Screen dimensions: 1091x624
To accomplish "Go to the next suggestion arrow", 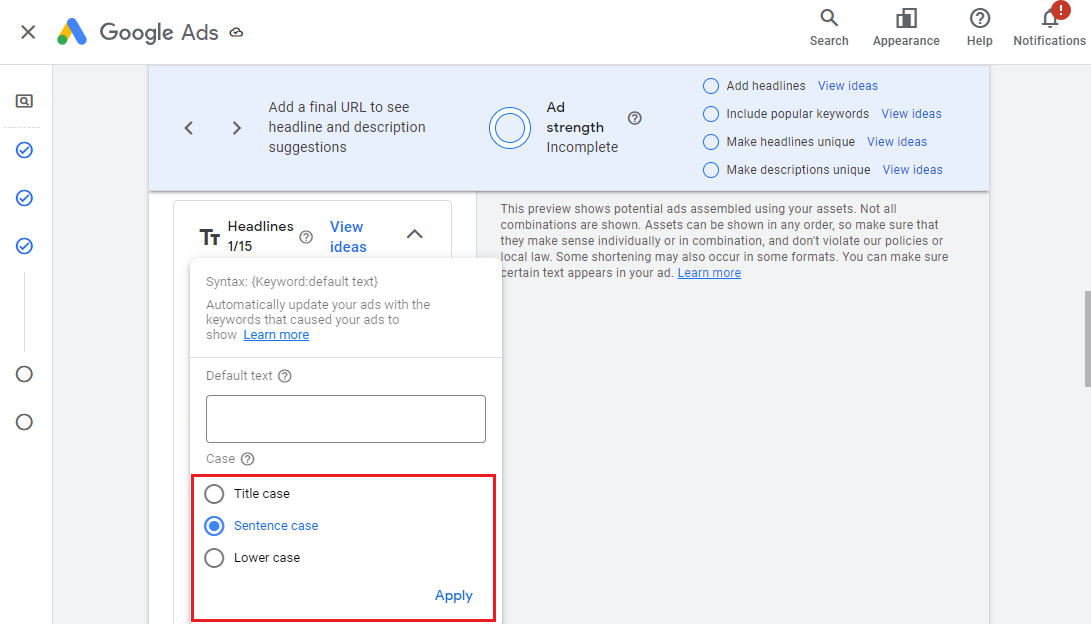I will coord(237,128).
